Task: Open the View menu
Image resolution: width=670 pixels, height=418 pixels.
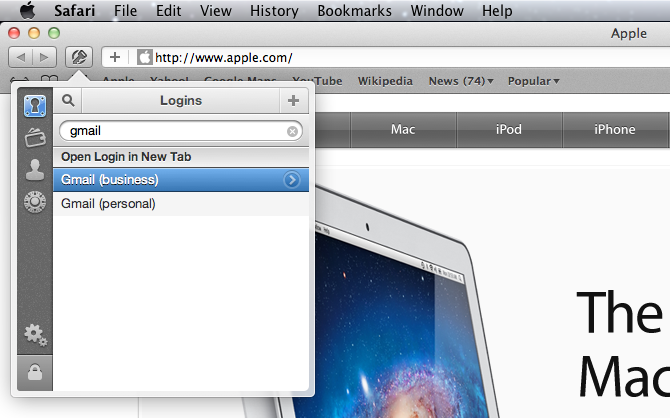Action: (216, 11)
